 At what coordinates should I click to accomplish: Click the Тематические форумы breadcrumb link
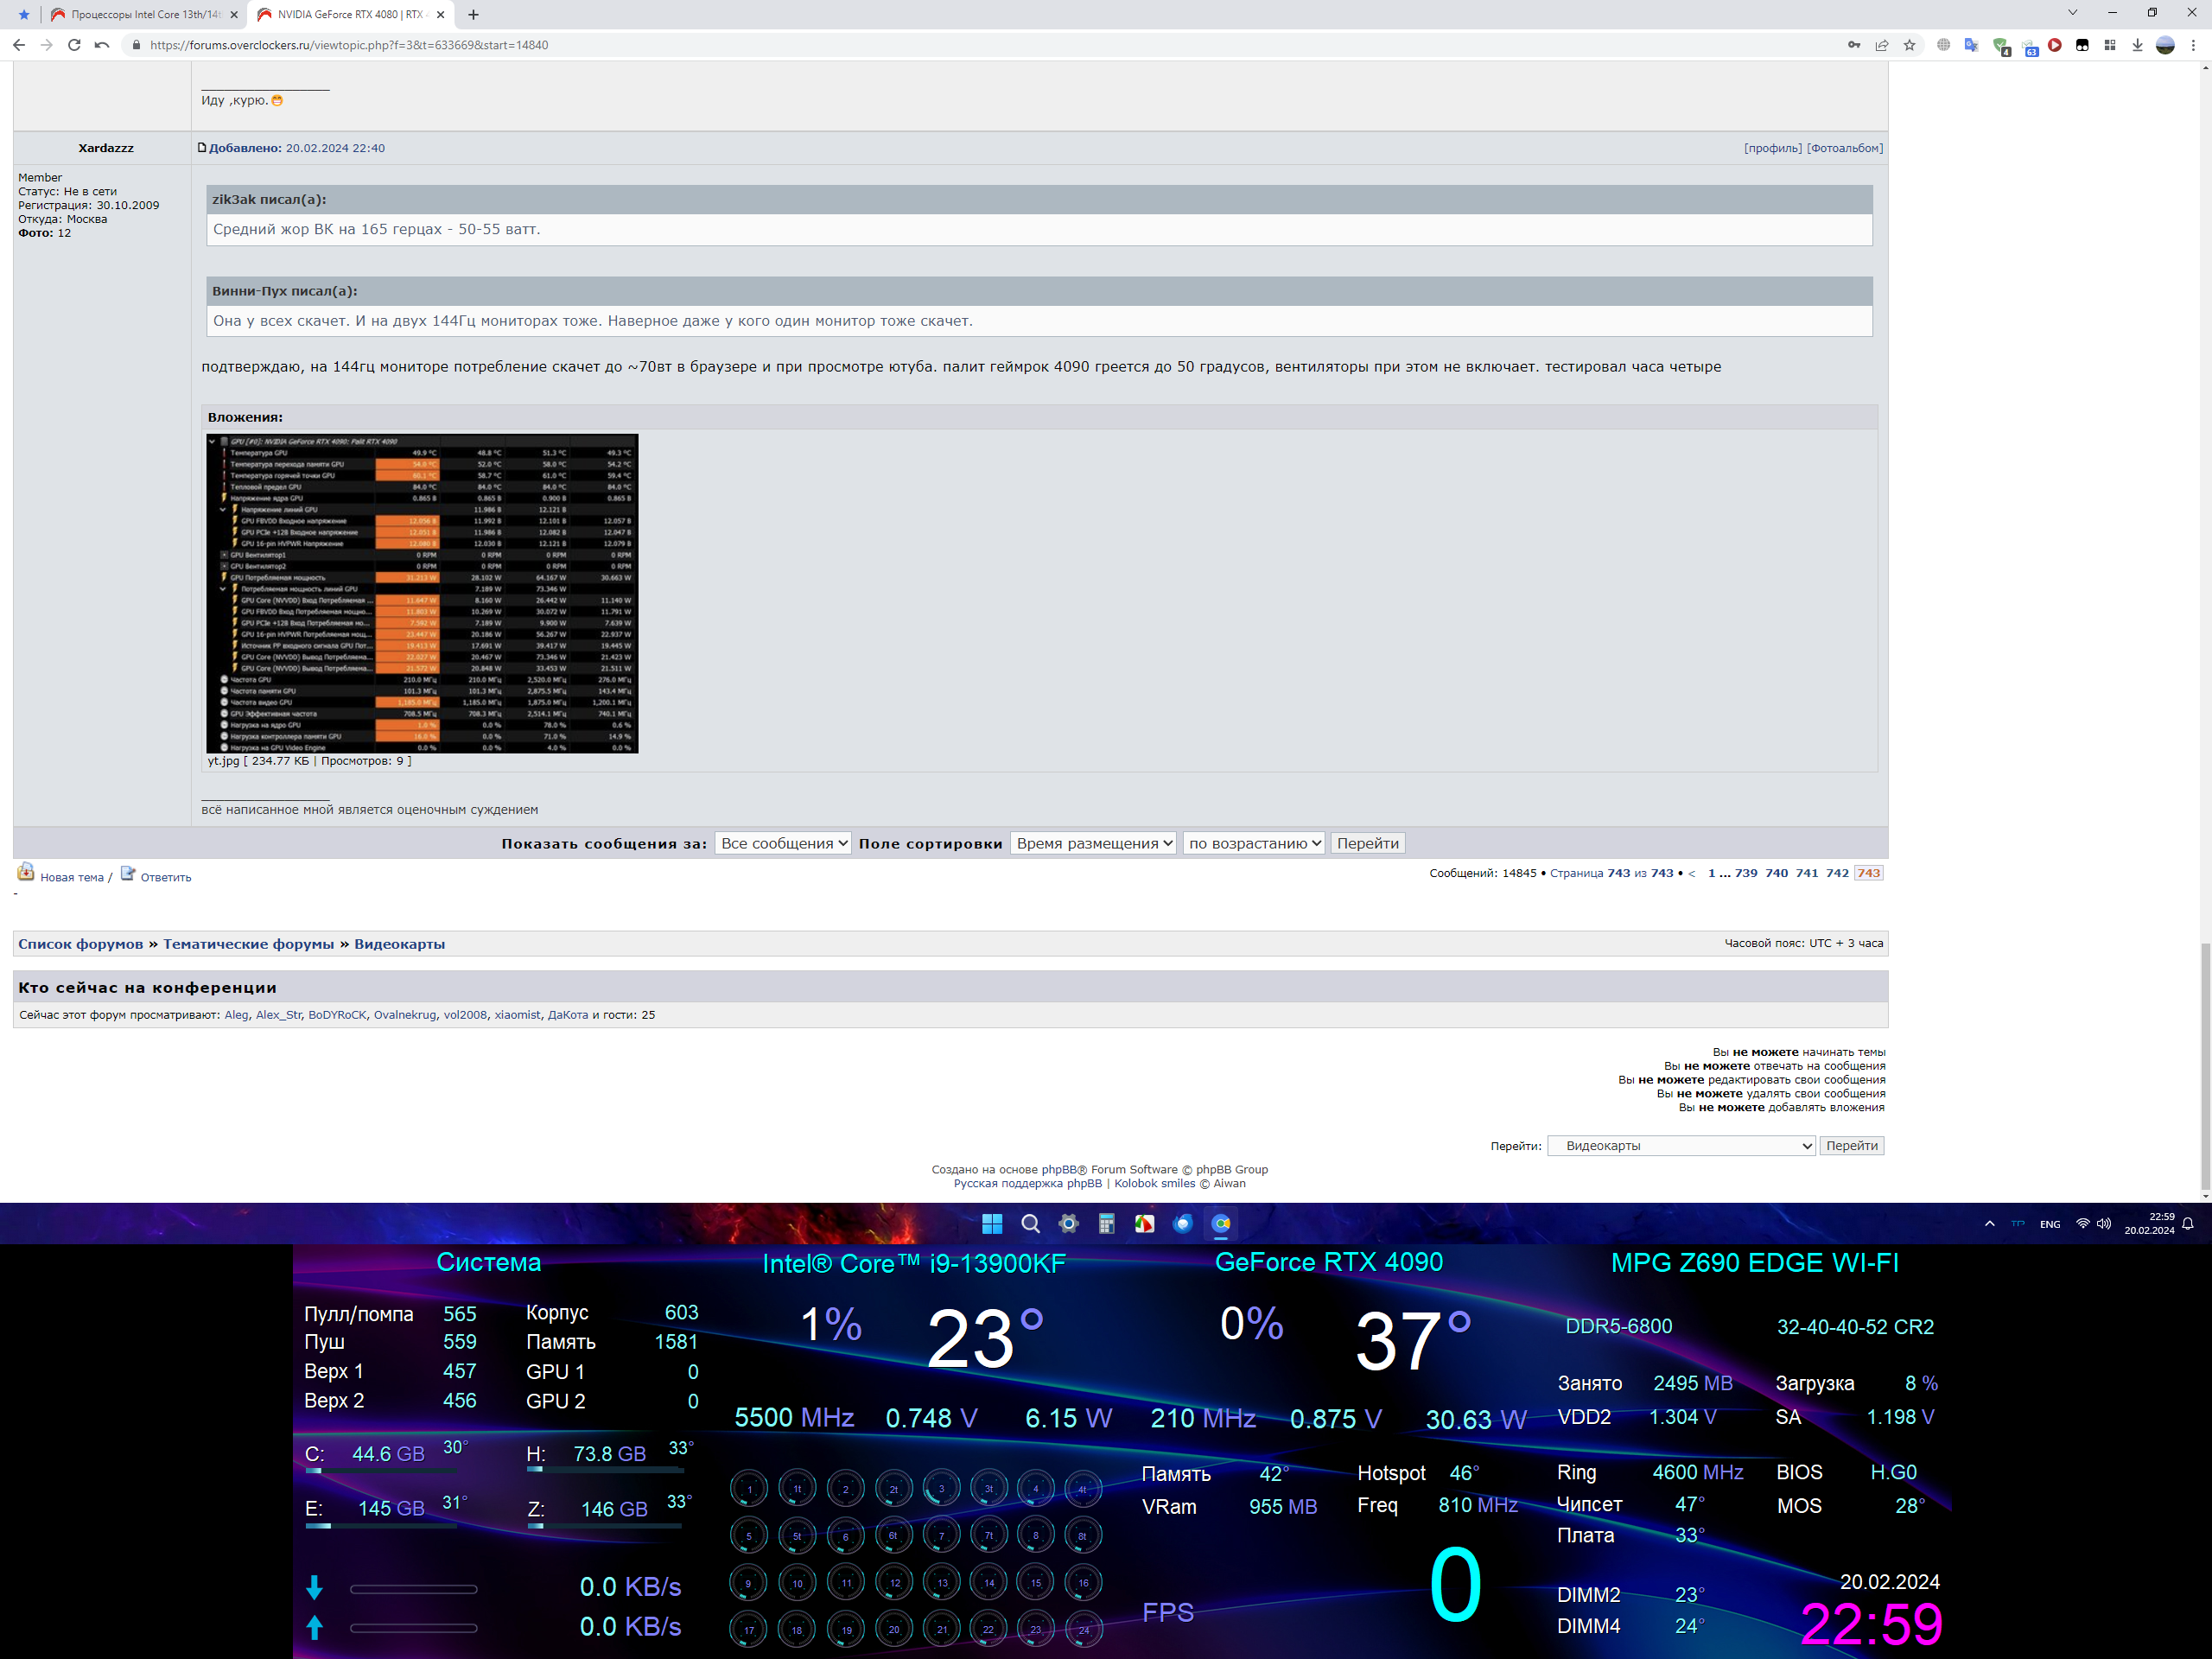coord(248,944)
